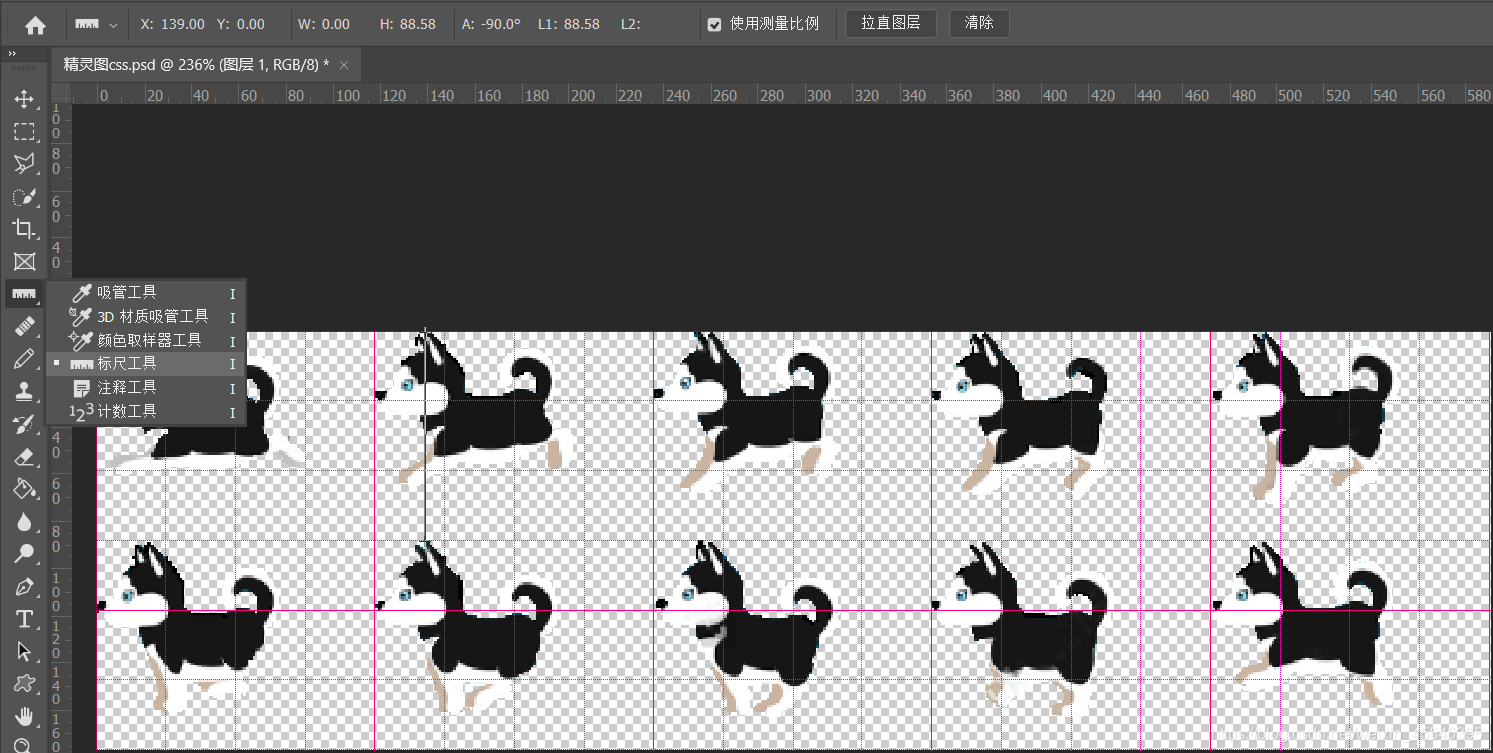Image resolution: width=1493 pixels, height=753 pixels.
Task: Choose the Blur tool droplet icon
Action: [24, 522]
